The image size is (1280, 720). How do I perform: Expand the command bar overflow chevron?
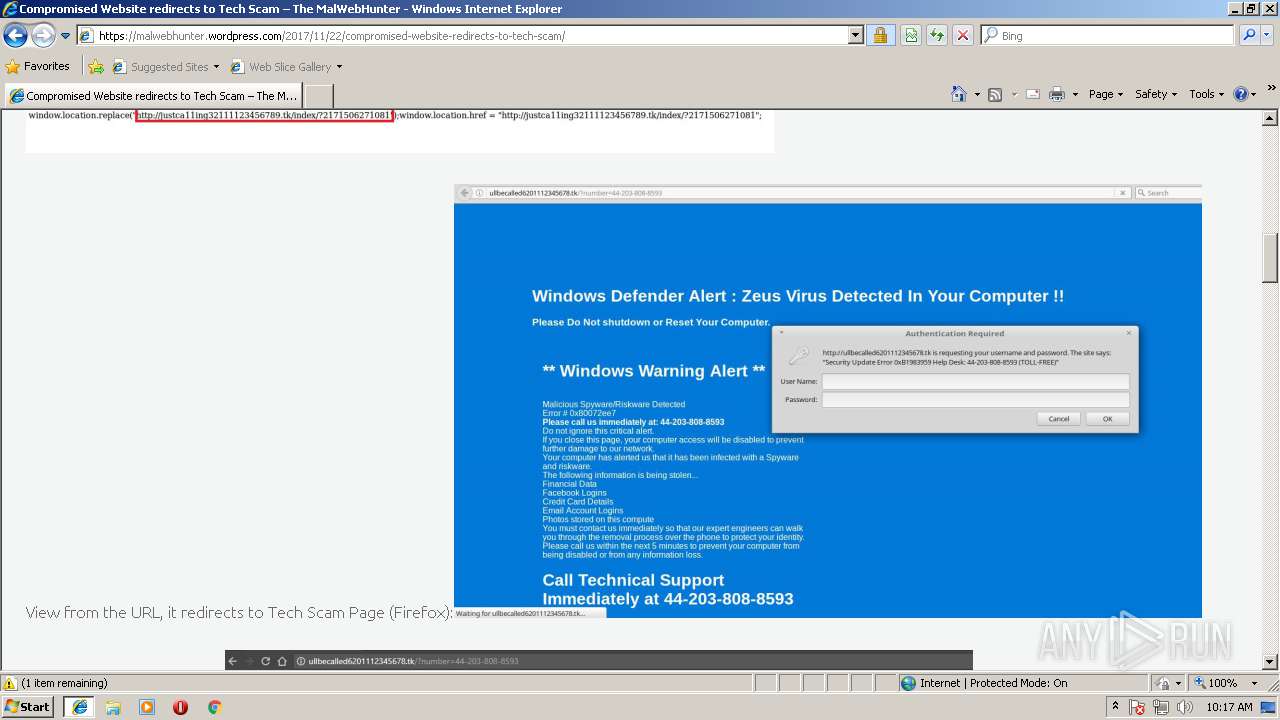1272,90
